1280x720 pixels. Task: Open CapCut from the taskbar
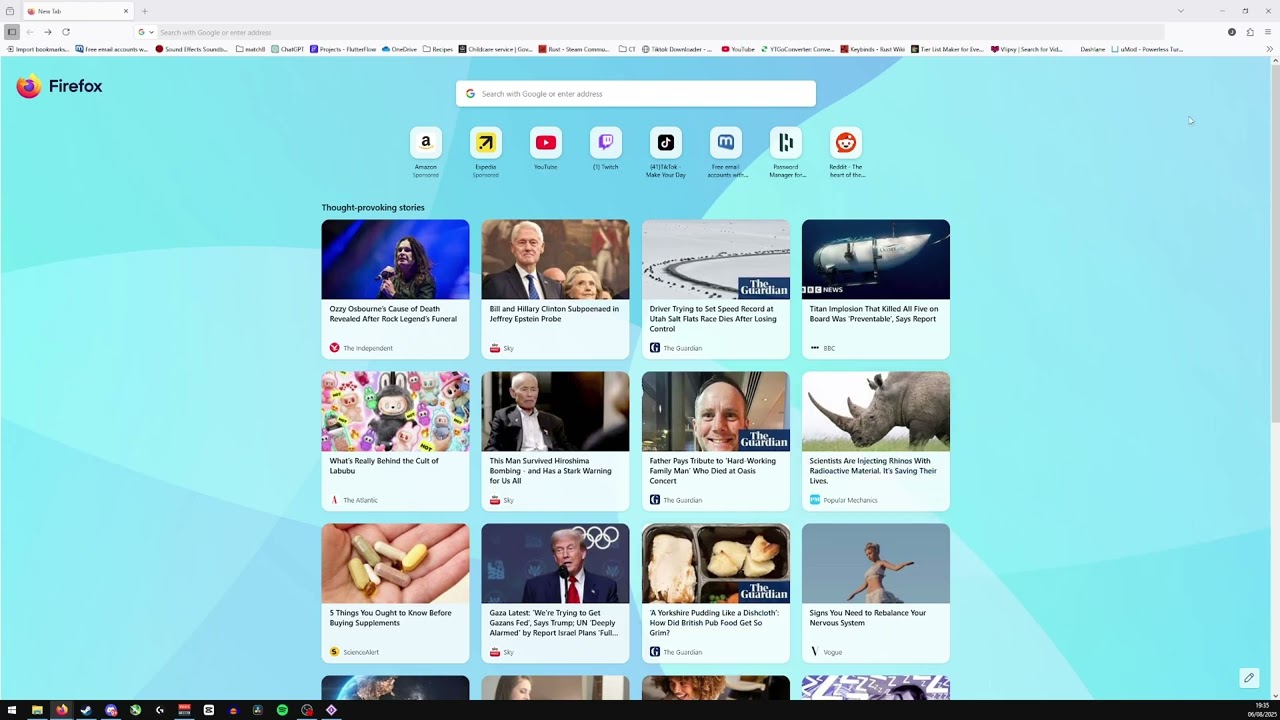(x=209, y=710)
